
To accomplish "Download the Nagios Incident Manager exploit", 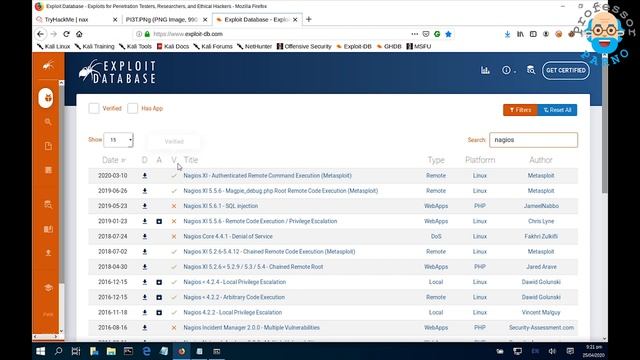I will [x=144, y=328].
